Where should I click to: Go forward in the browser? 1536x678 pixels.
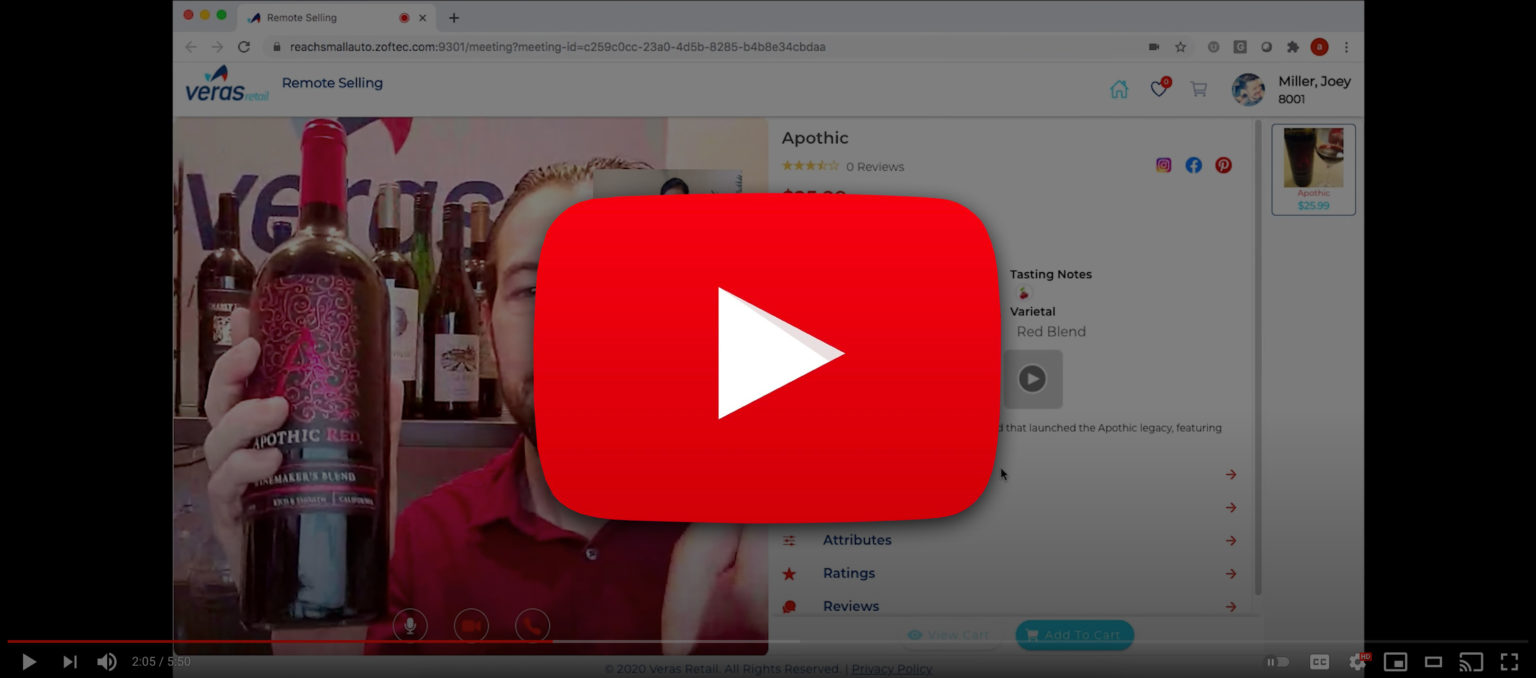point(217,47)
